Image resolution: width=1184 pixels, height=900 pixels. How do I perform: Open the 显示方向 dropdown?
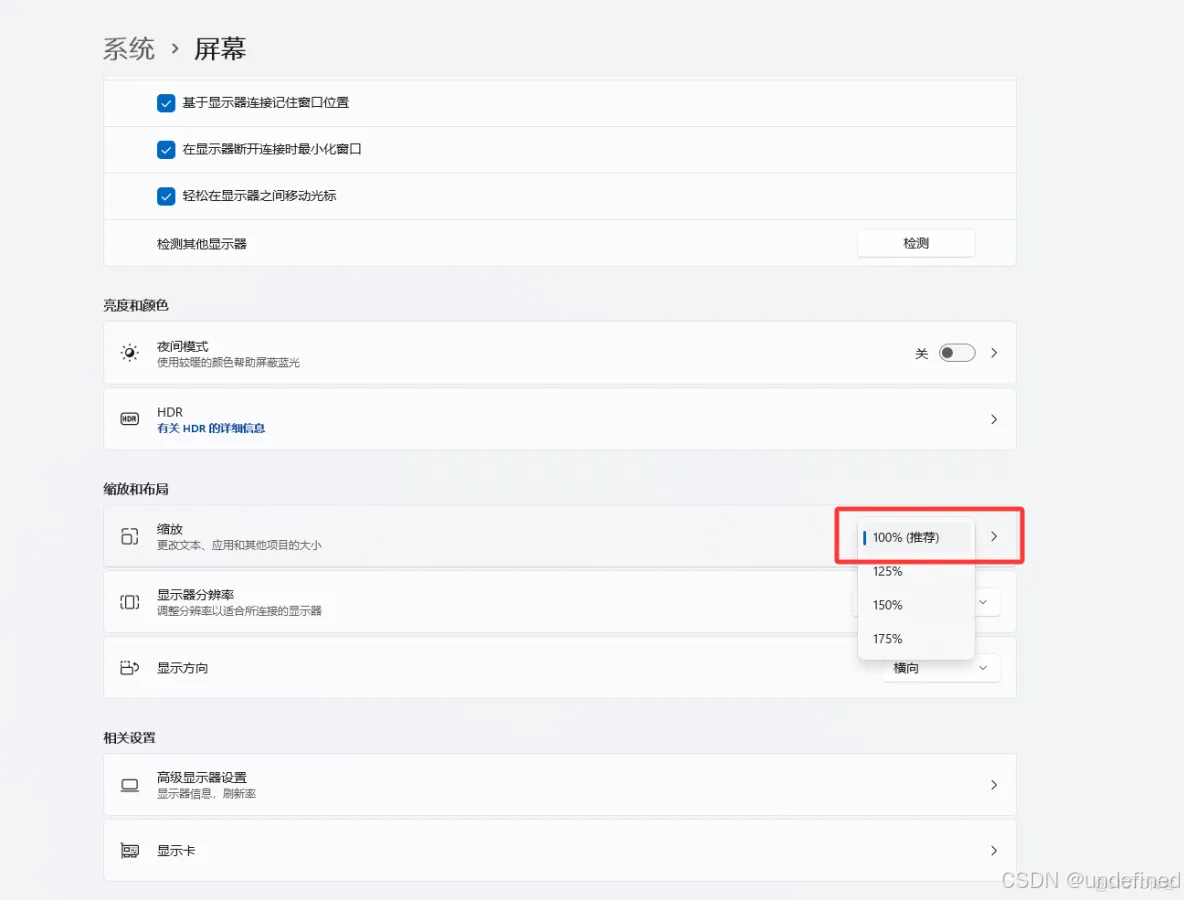[x=940, y=667]
